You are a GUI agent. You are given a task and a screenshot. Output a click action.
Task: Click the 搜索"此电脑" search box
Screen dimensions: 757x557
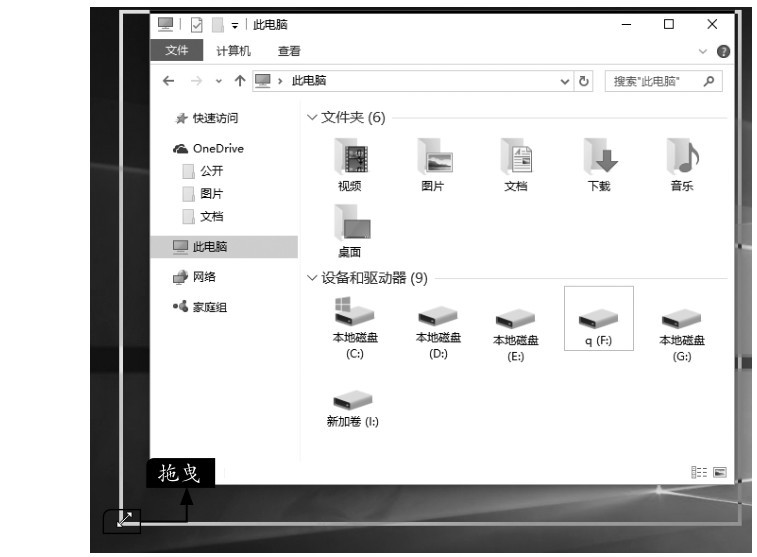664,81
